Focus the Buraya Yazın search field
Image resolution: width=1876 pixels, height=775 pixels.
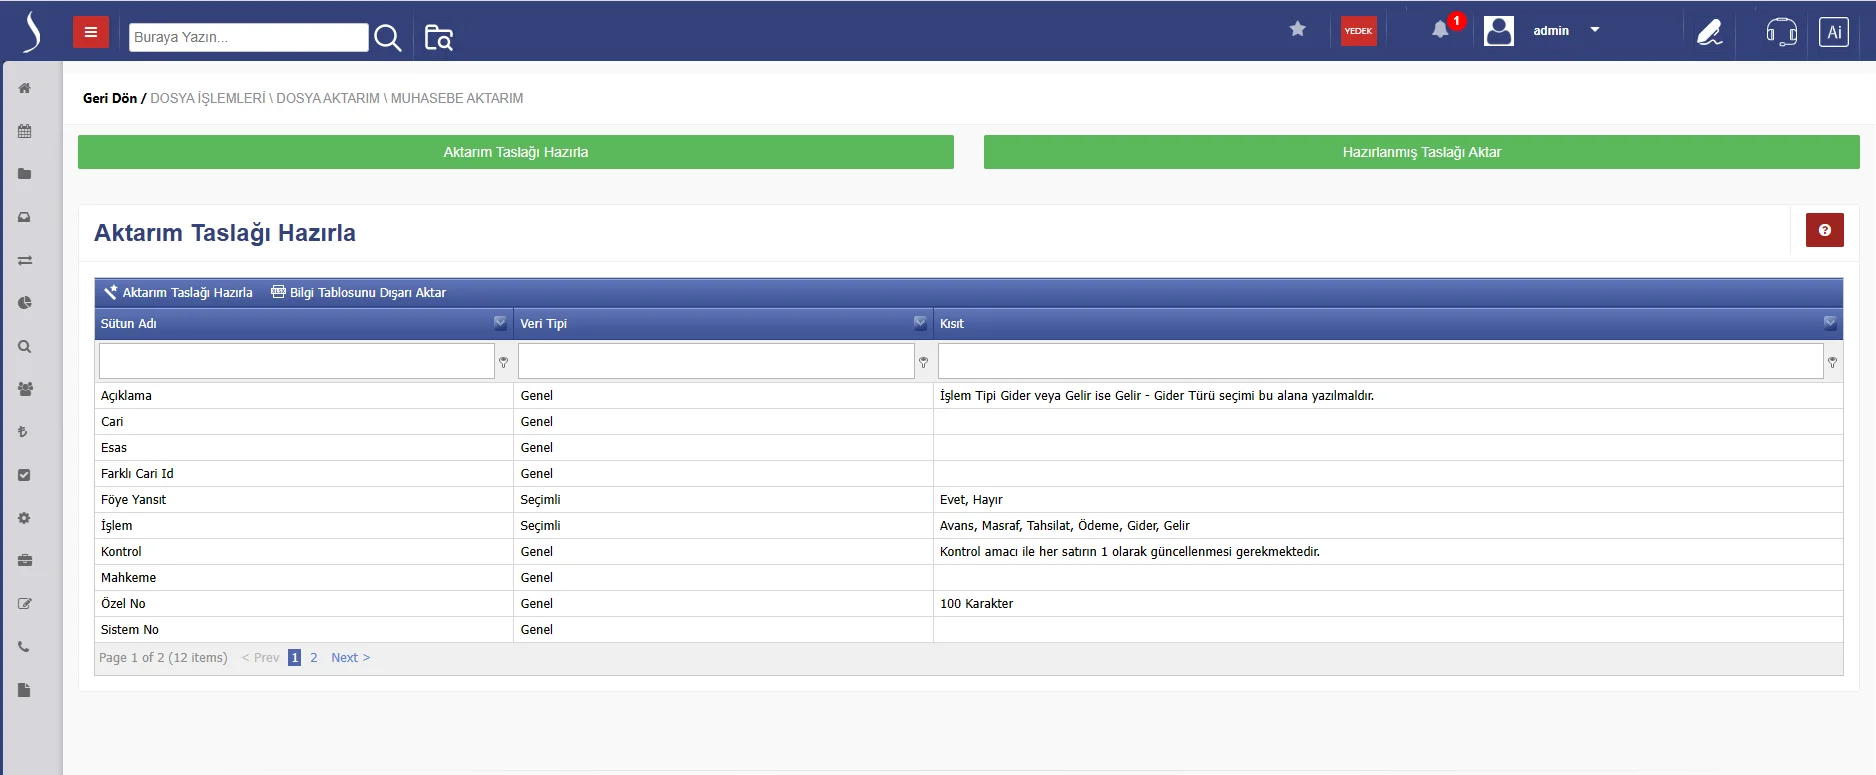[248, 37]
